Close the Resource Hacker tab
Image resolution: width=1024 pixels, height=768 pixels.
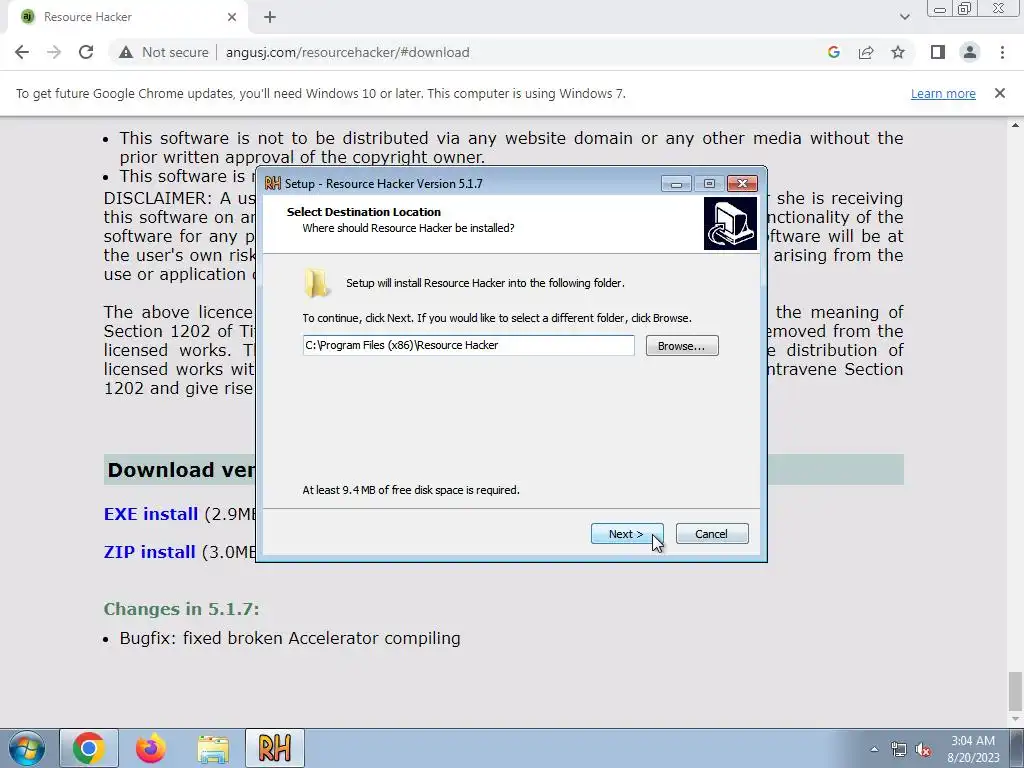pos(232,17)
